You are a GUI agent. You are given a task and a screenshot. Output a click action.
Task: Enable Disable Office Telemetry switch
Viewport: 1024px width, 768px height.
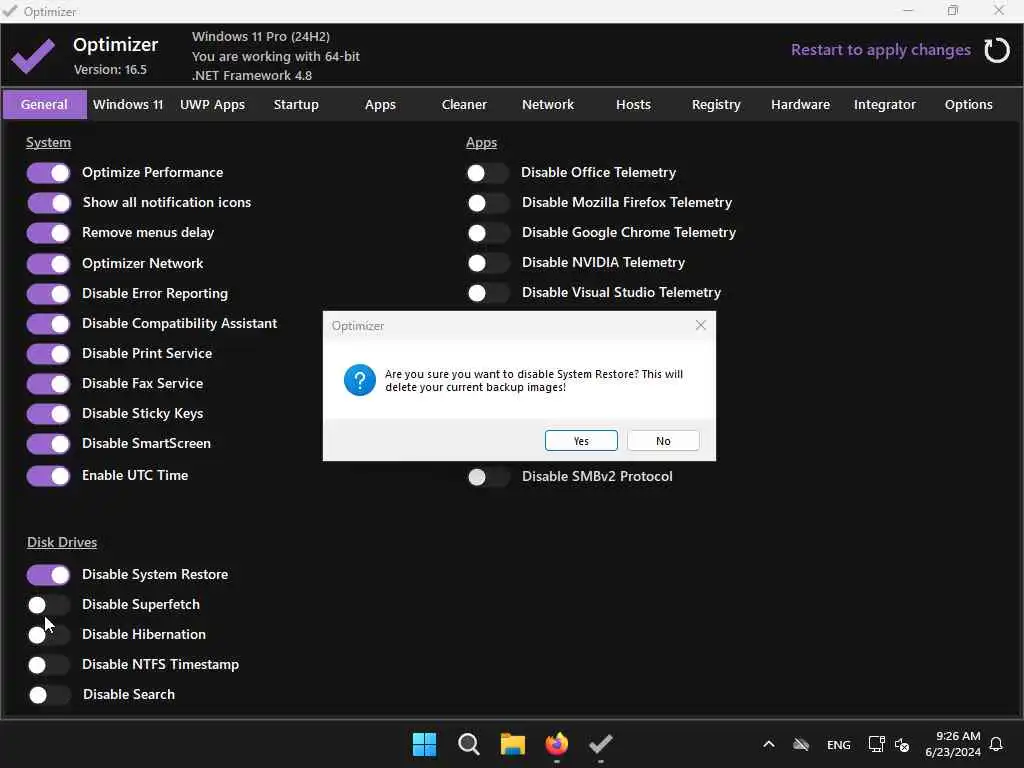pos(488,173)
